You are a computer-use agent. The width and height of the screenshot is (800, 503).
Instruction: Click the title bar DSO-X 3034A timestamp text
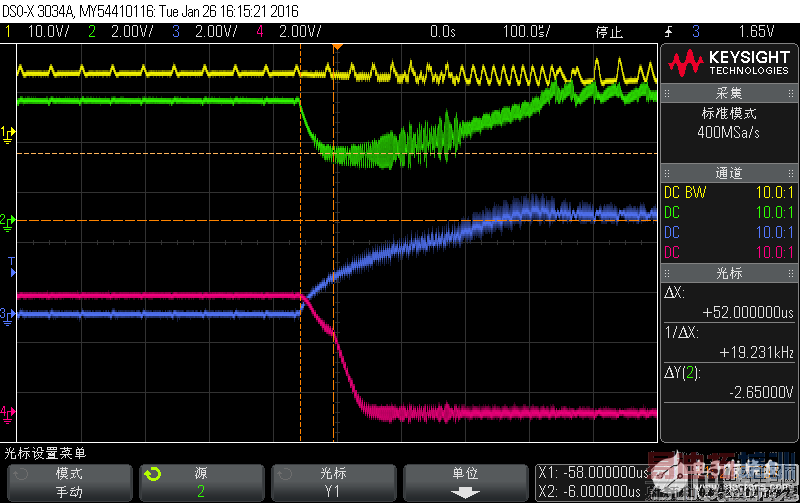point(151,11)
